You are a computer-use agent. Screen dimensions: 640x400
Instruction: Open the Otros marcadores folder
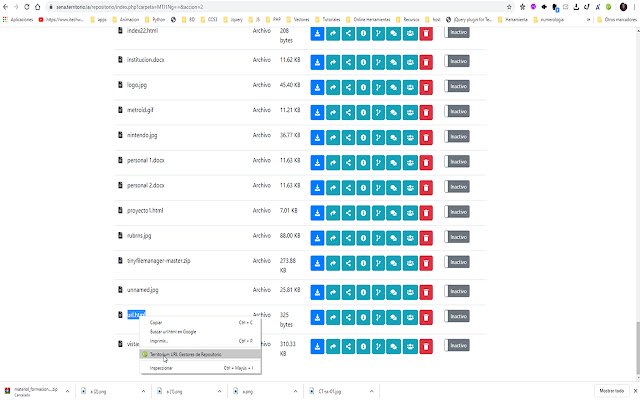tap(616, 19)
